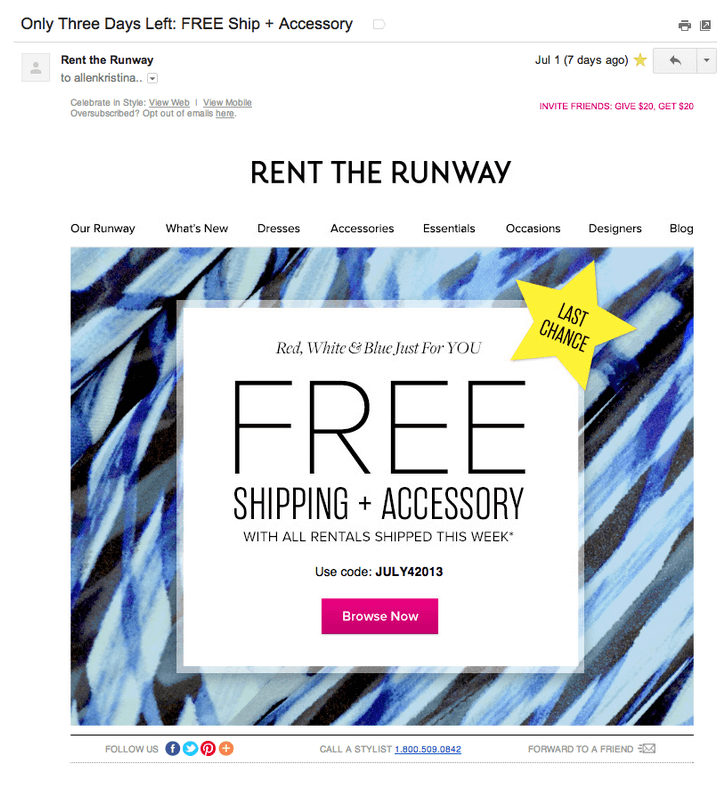Expand recipient details arrow next to allenkristina
722x786 pixels.
click(152, 78)
